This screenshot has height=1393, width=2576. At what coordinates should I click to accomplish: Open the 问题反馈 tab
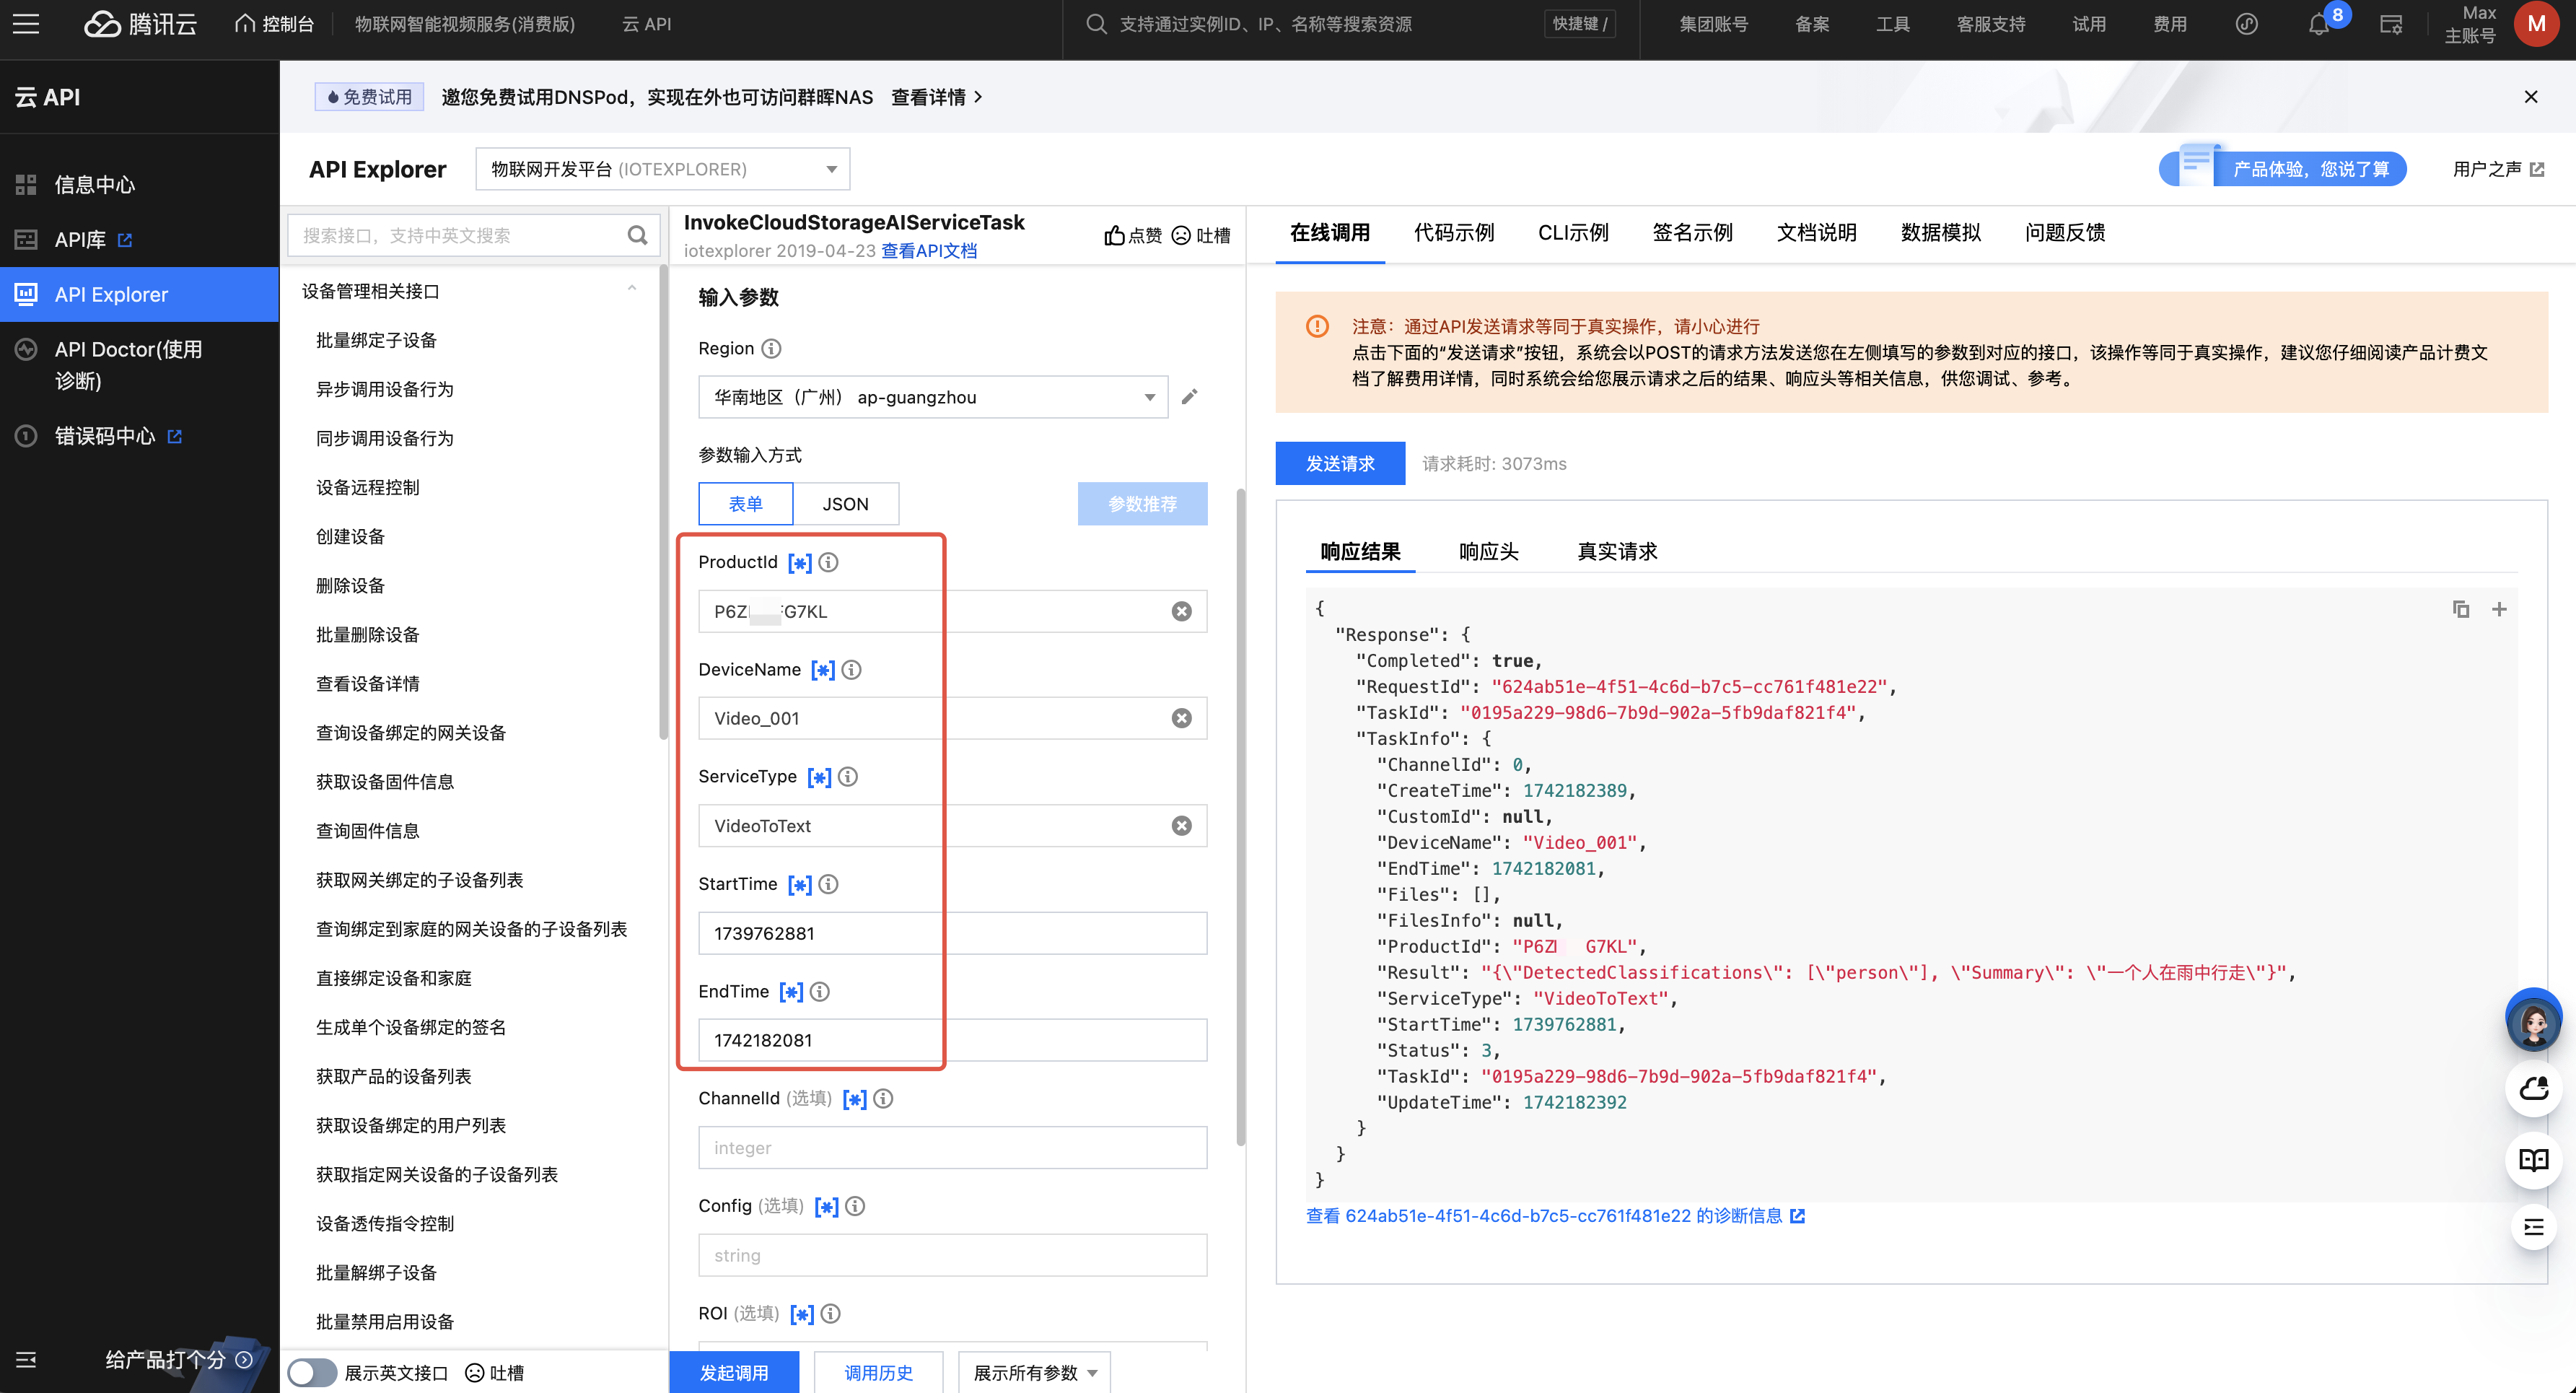2065,233
